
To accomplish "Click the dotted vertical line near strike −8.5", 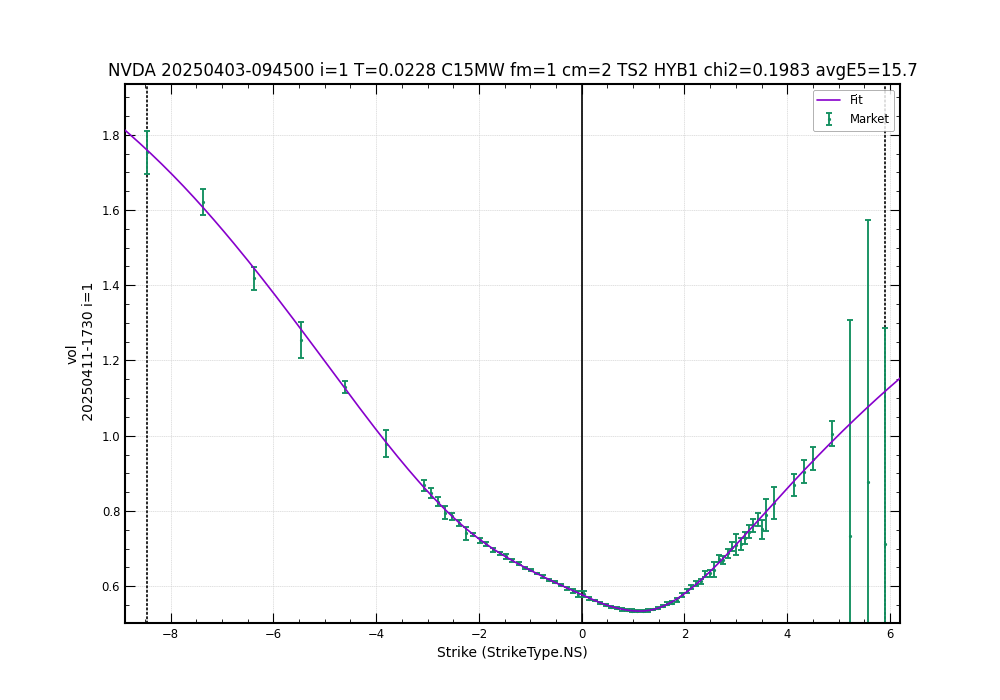I will (x=147, y=400).
